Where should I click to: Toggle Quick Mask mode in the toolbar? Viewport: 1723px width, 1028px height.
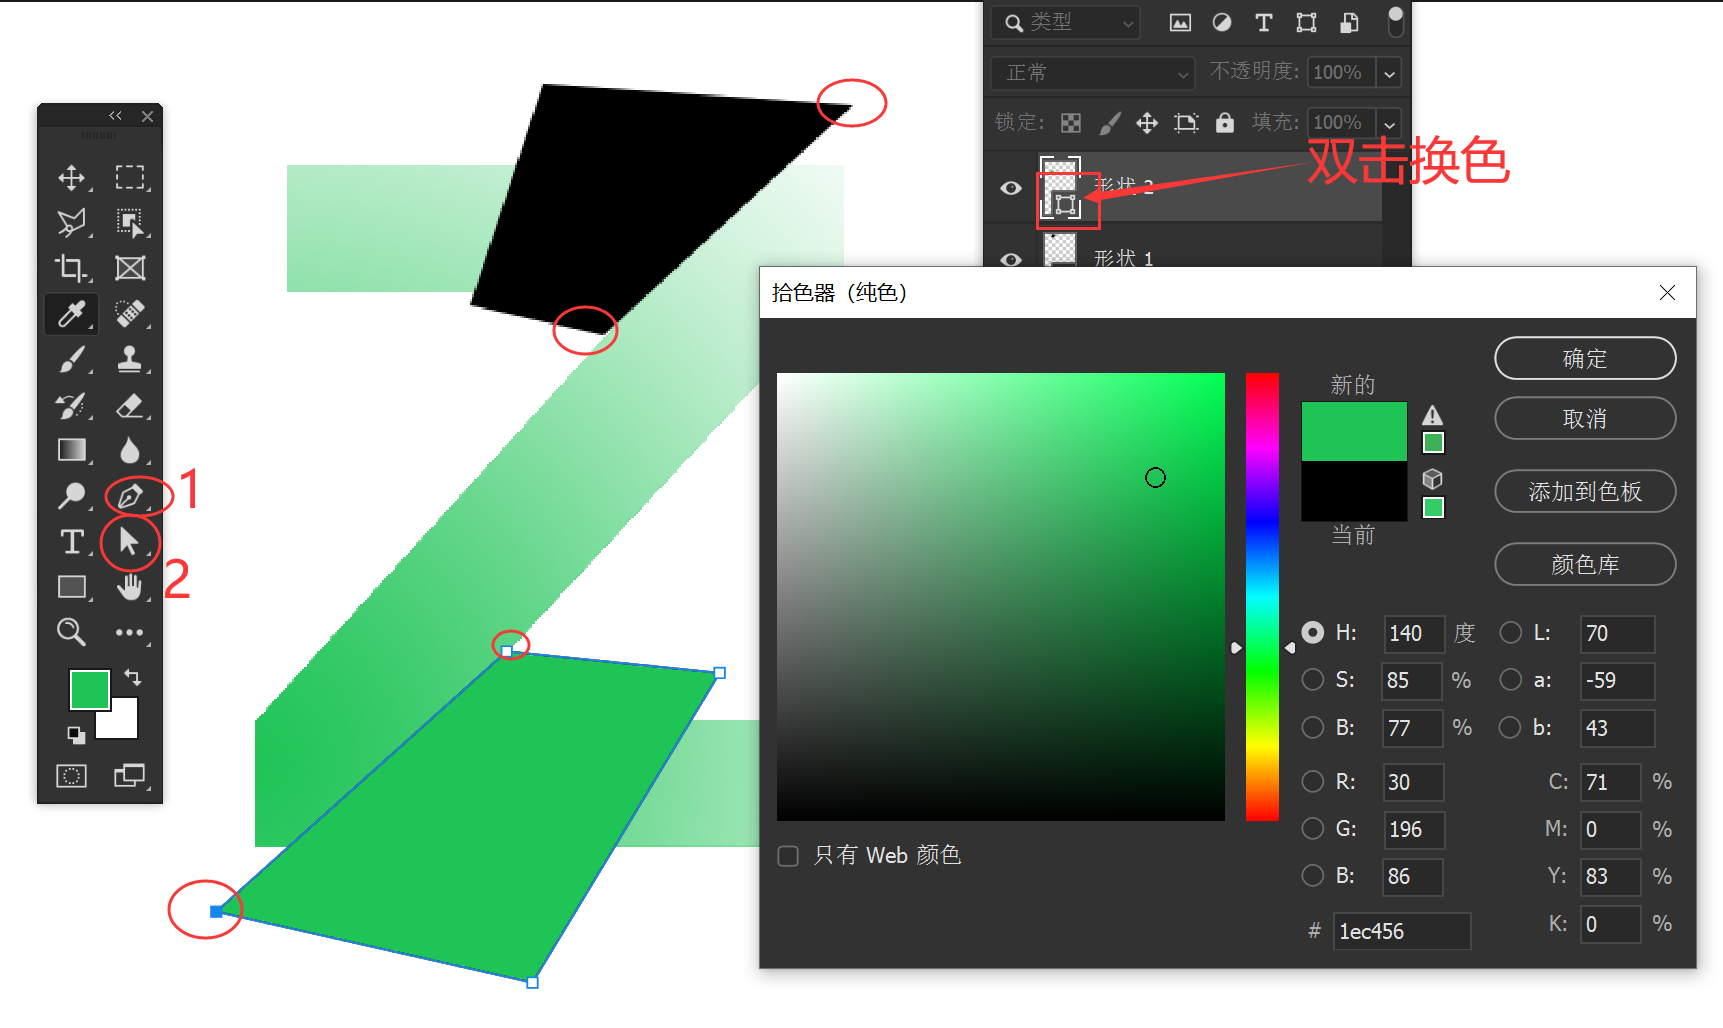click(71, 776)
